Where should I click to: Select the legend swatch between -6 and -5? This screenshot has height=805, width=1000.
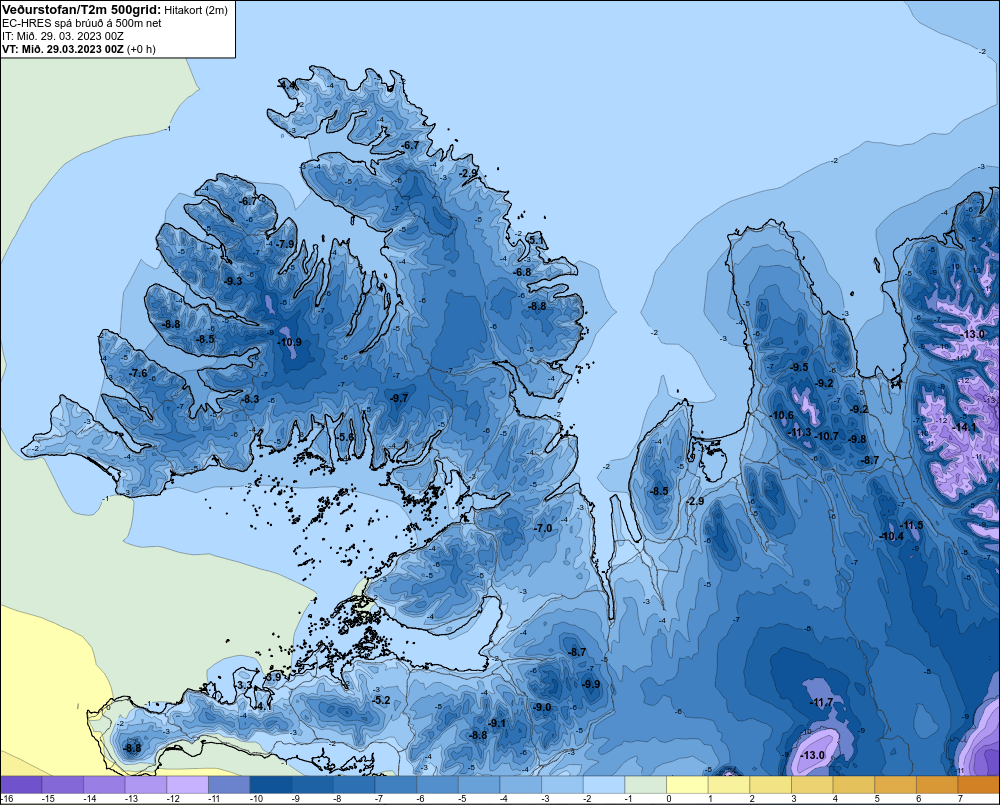click(x=438, y=785)
